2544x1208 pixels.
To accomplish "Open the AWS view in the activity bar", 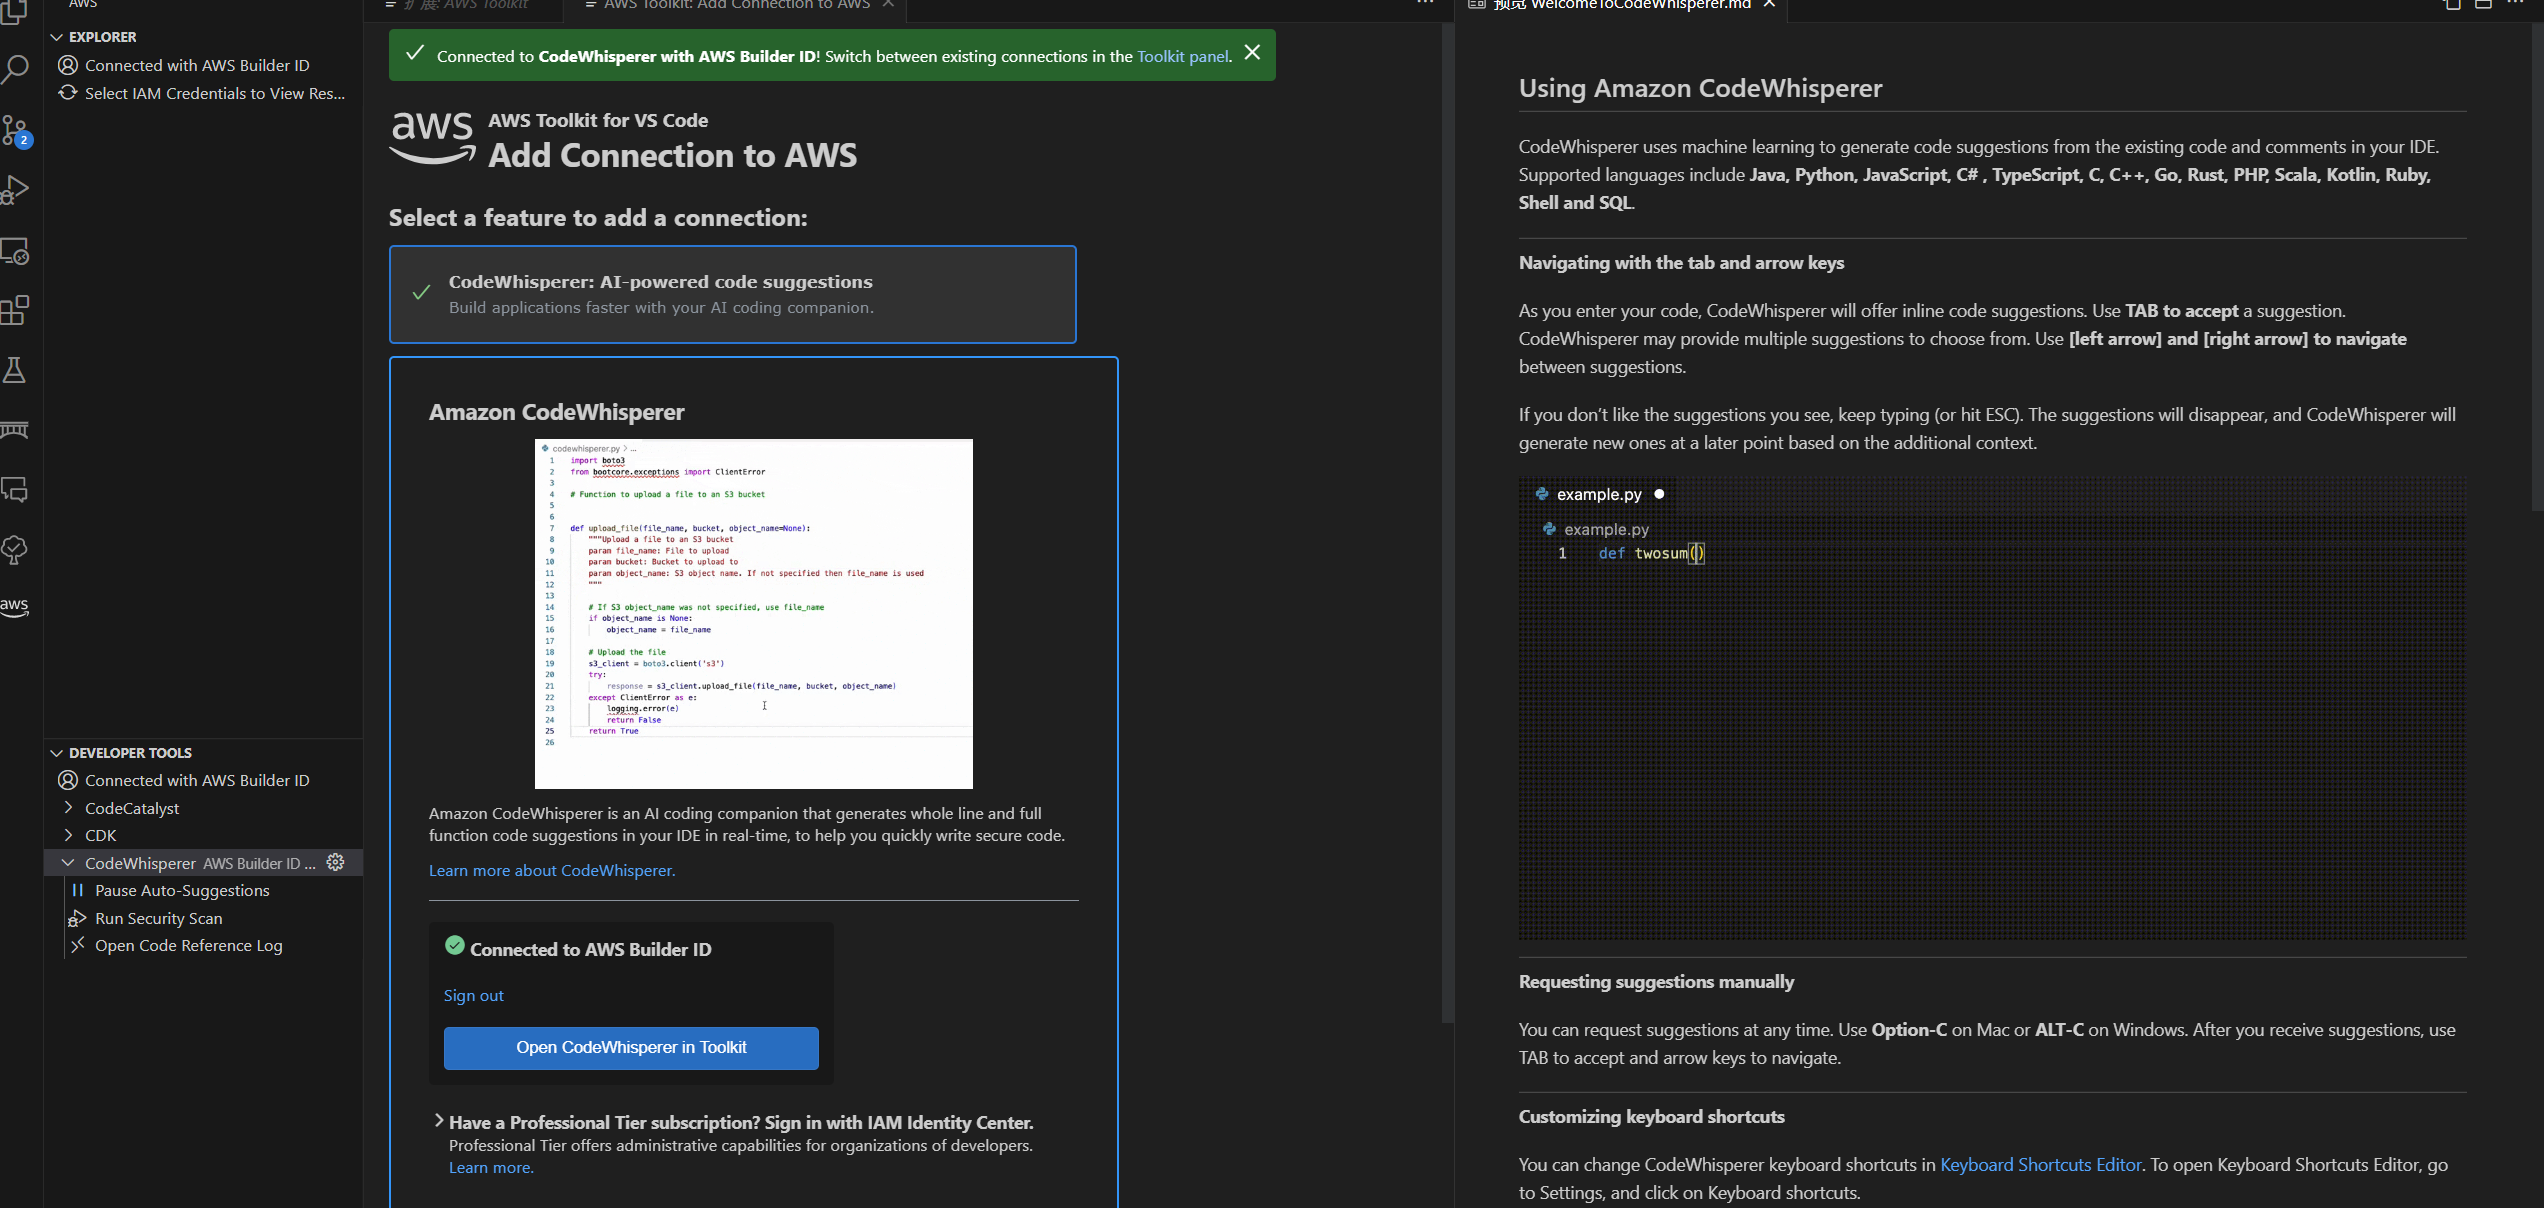I will click(16, 606).
